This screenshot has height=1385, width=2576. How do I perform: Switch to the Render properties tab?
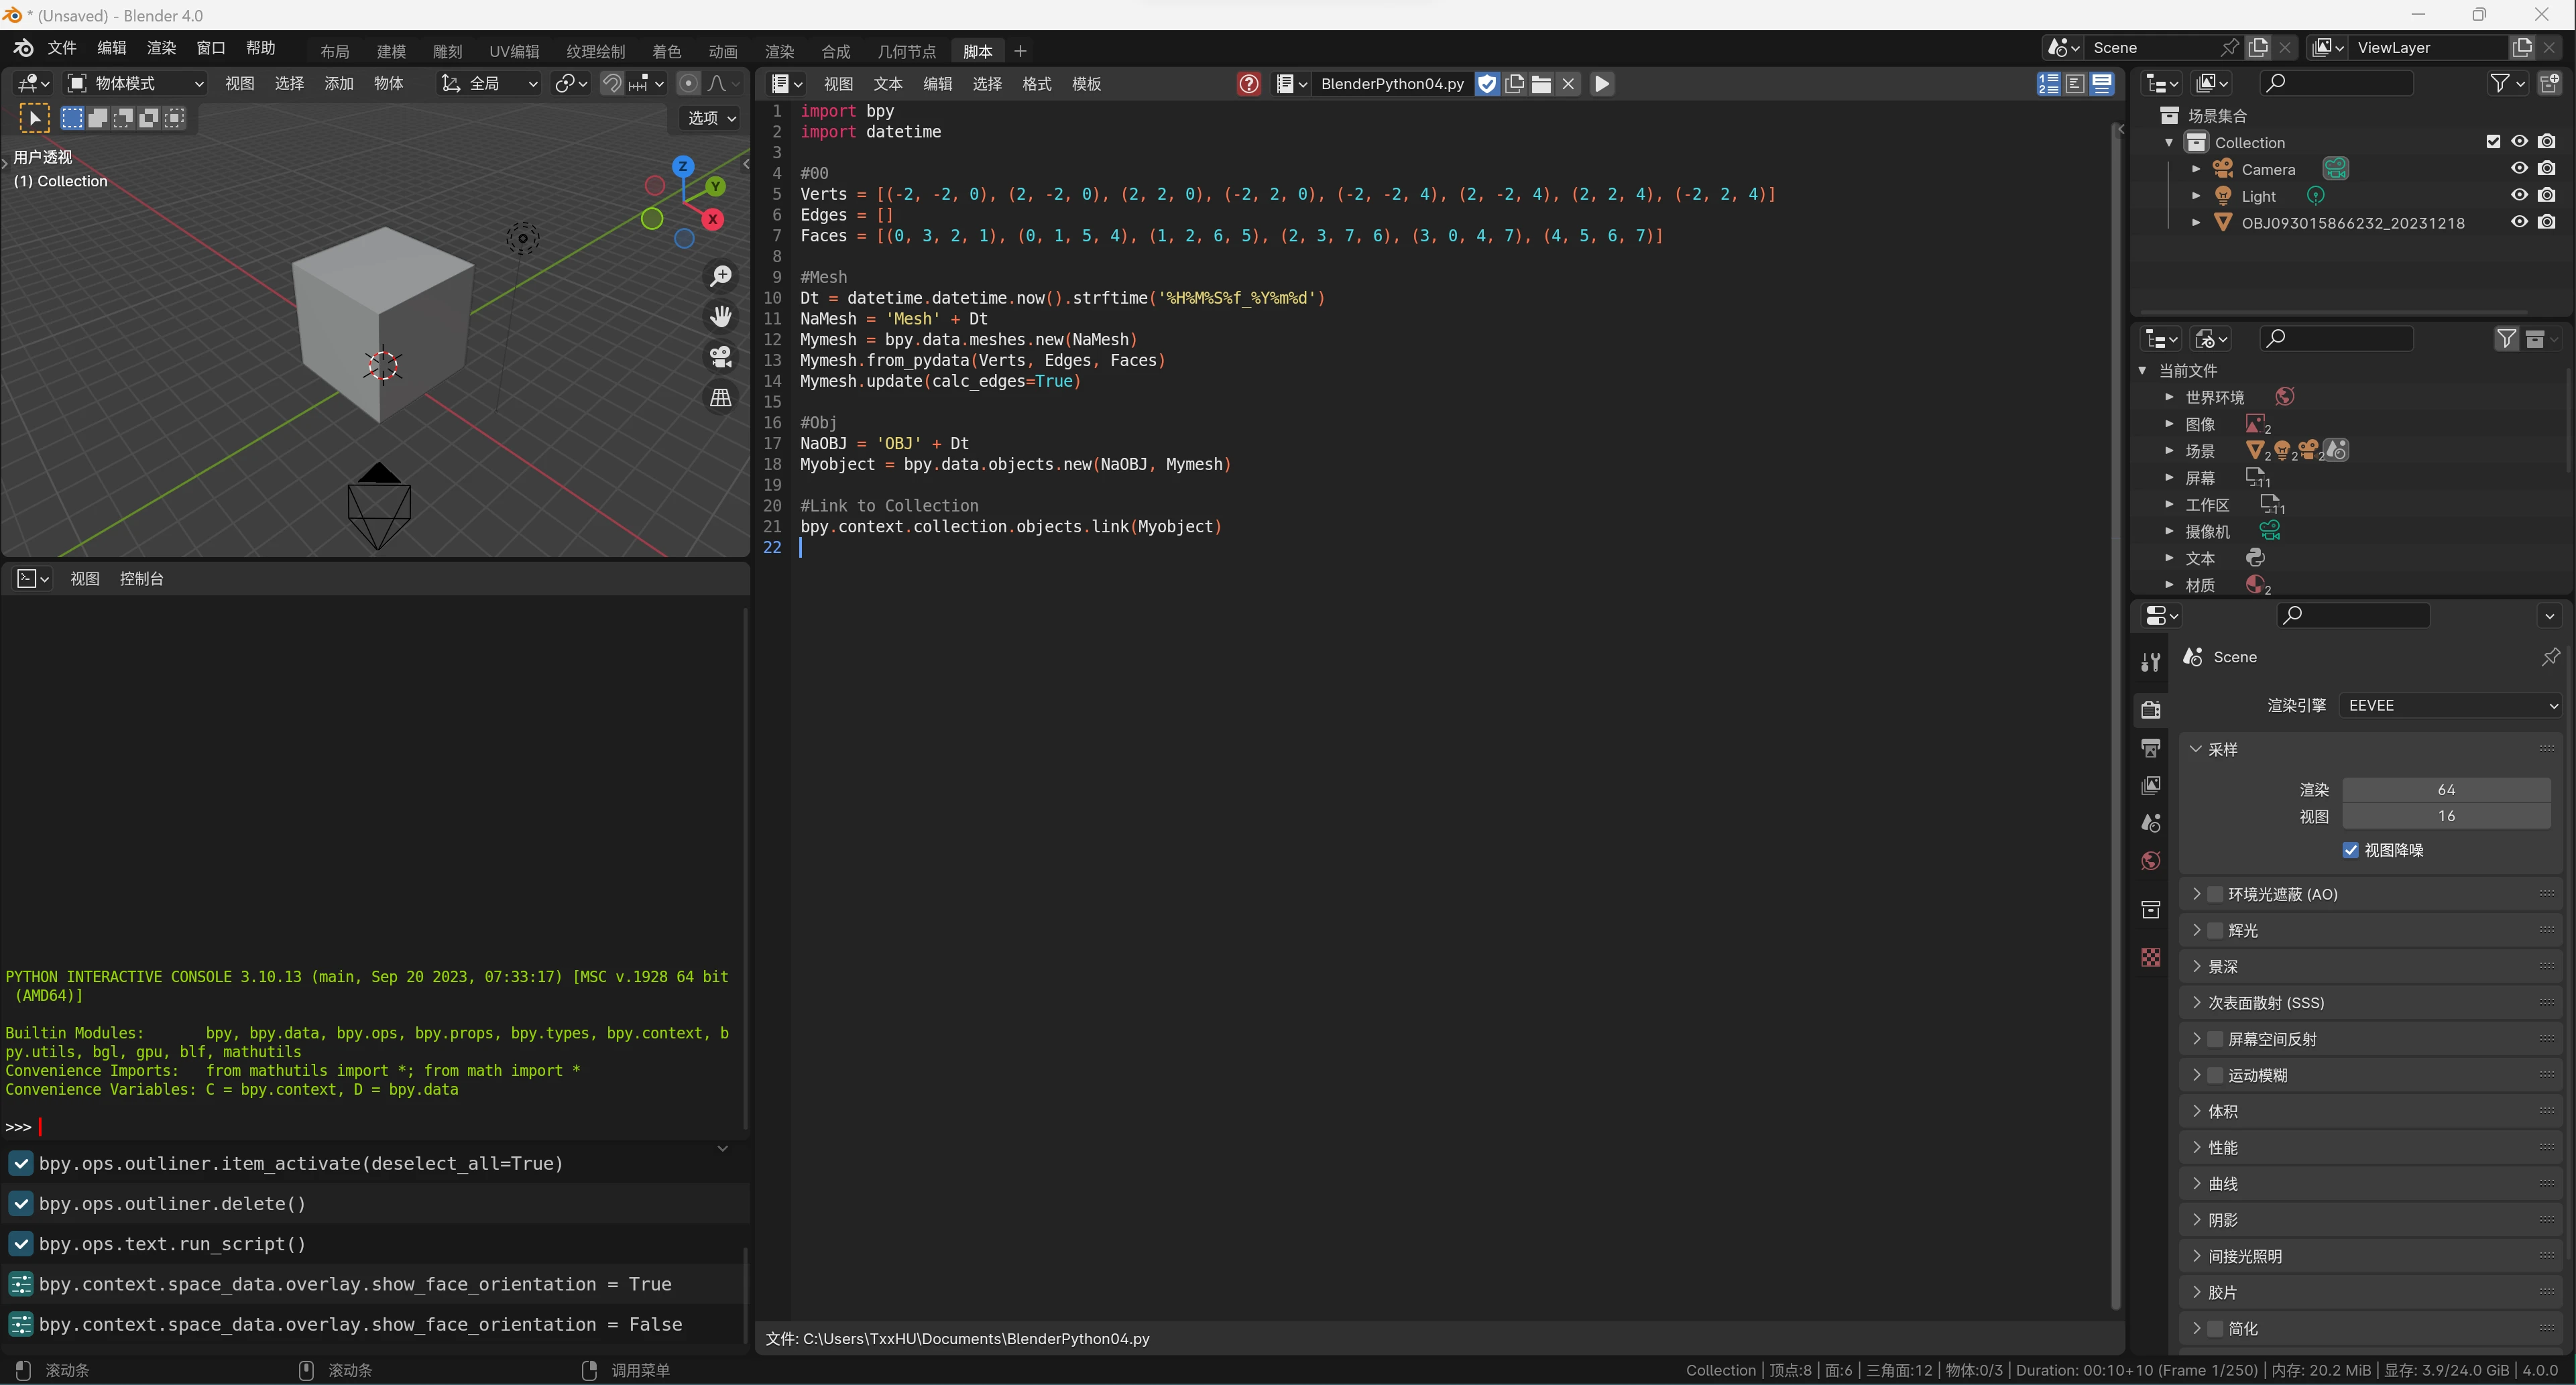2151,709
